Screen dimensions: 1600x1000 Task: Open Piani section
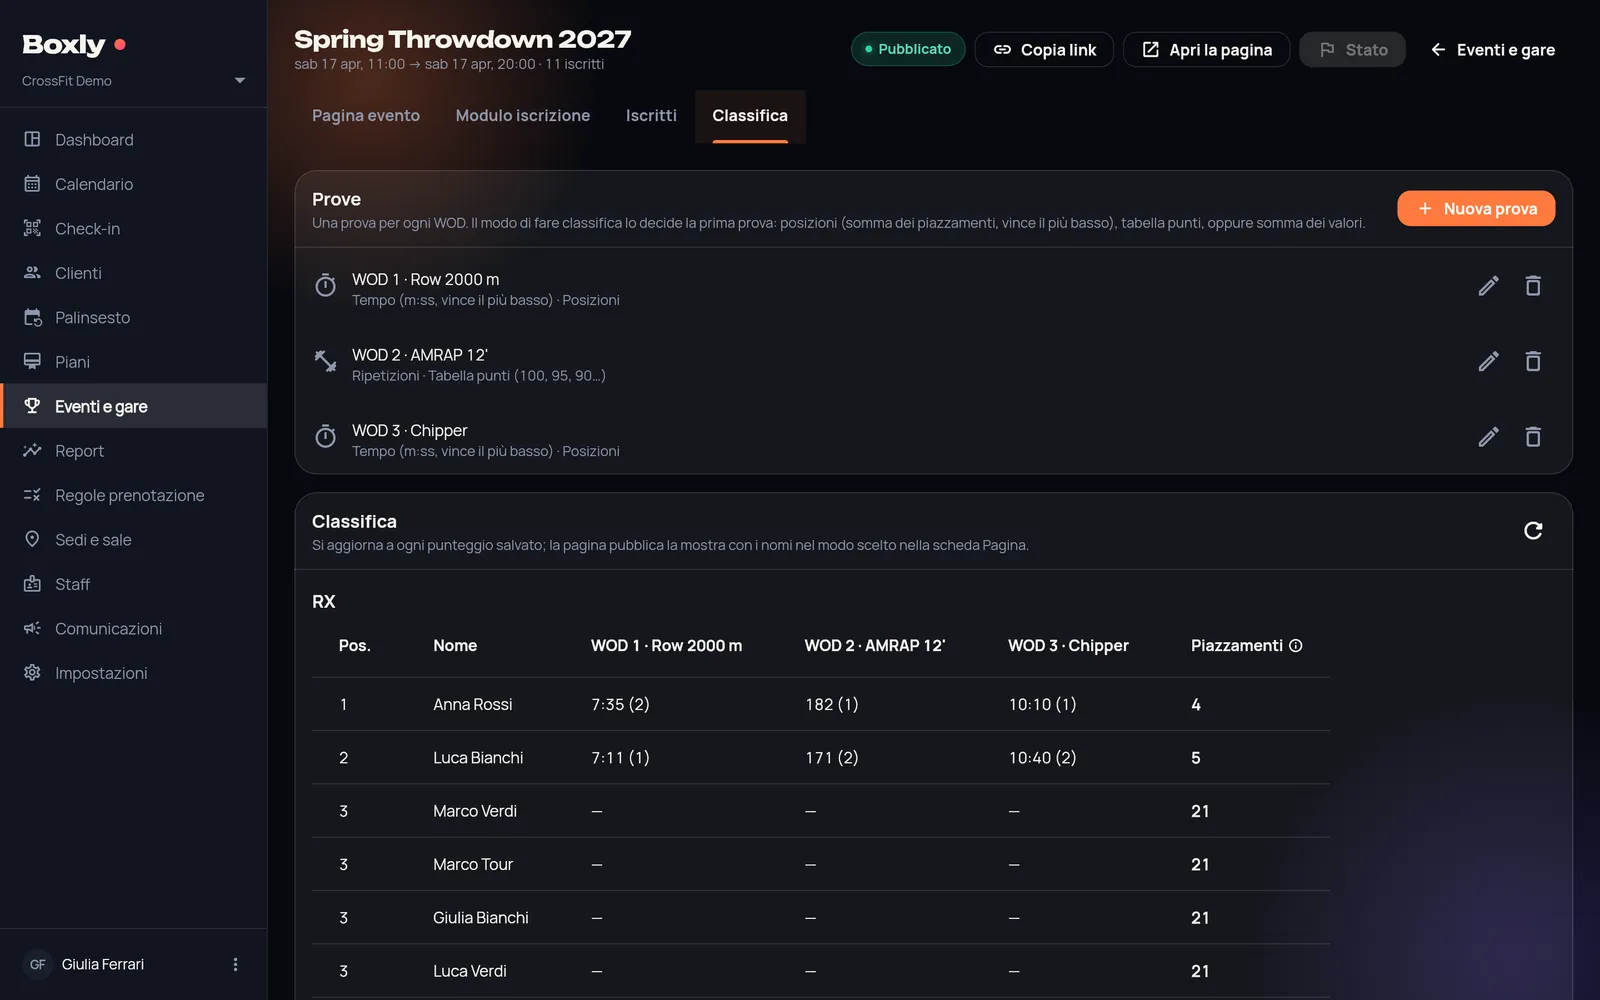(x=133, y=362)
